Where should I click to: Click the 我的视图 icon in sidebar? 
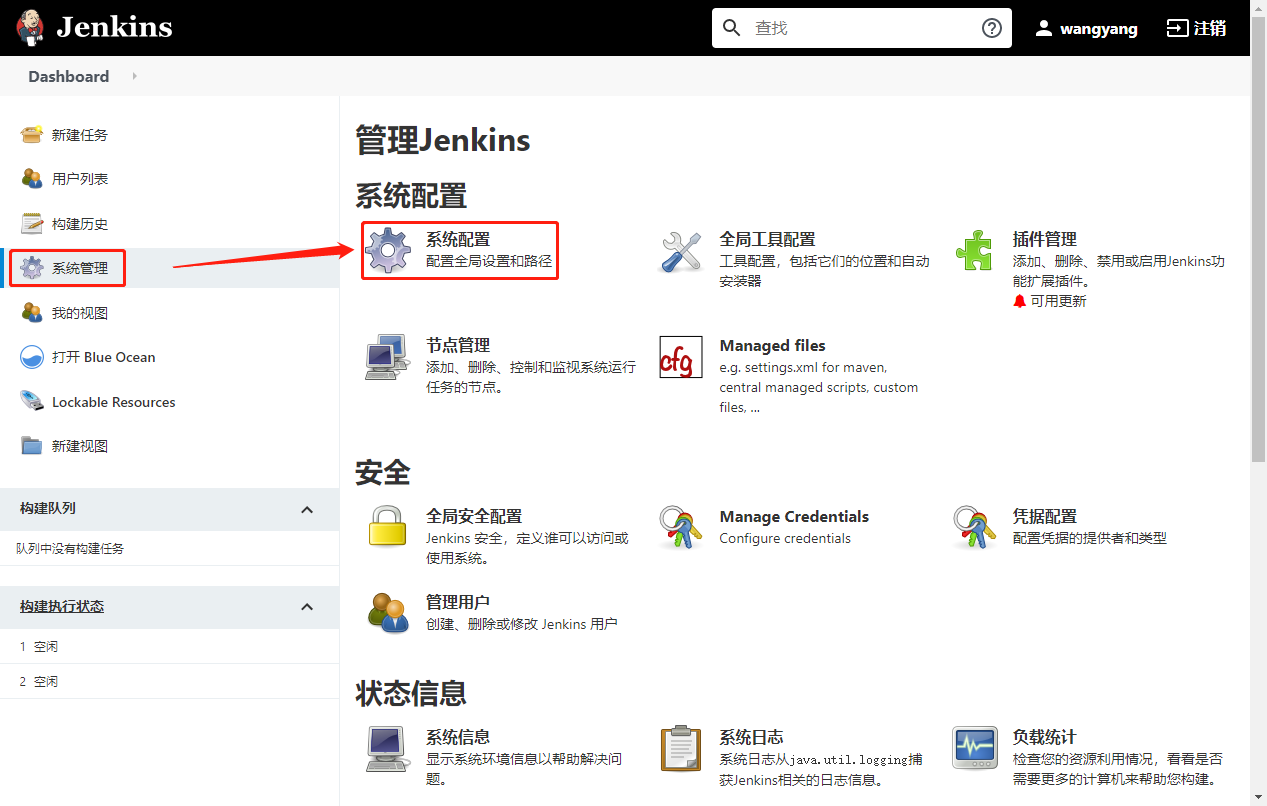(x=32, y=312)
